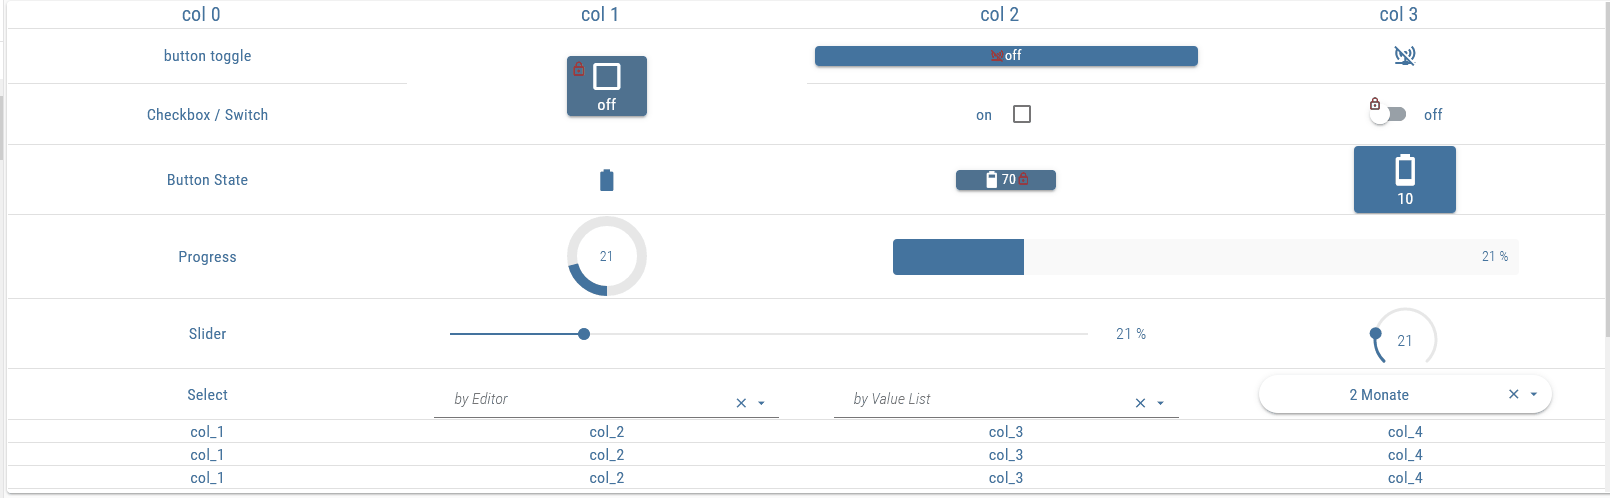Clear the by Editor select field
This screenshot has height=498, width=1610.
[x=741, y=403]
